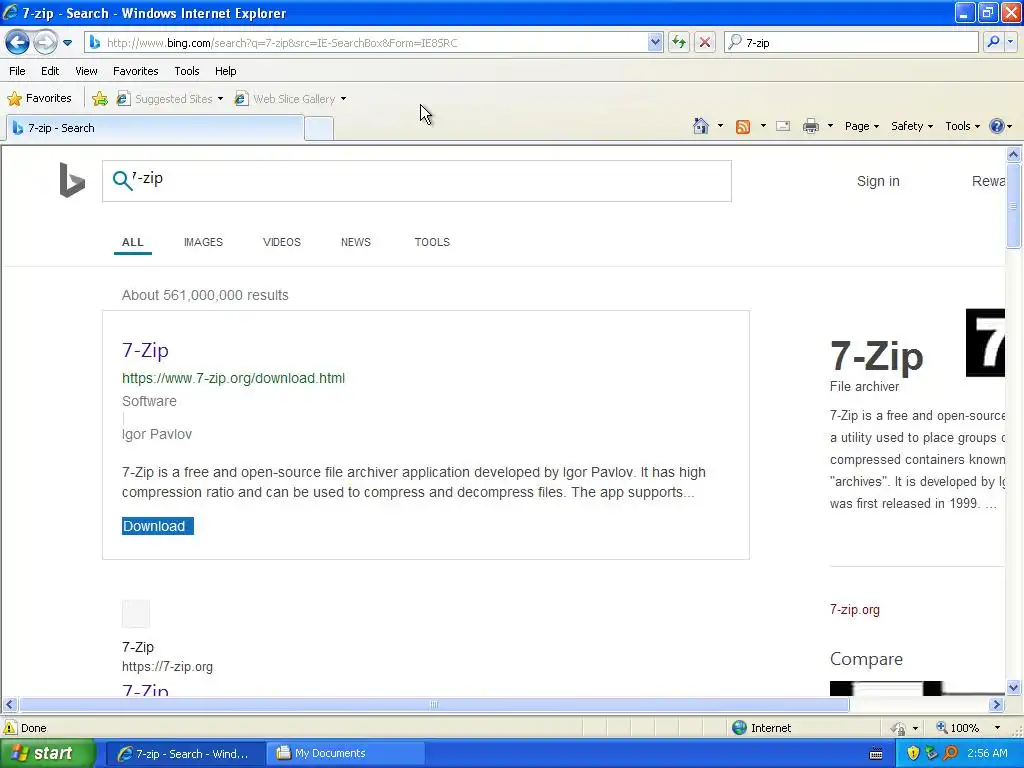Click the vertical scrollbar up arrow
This screenshot has height=768, width=1024.
1013,154
